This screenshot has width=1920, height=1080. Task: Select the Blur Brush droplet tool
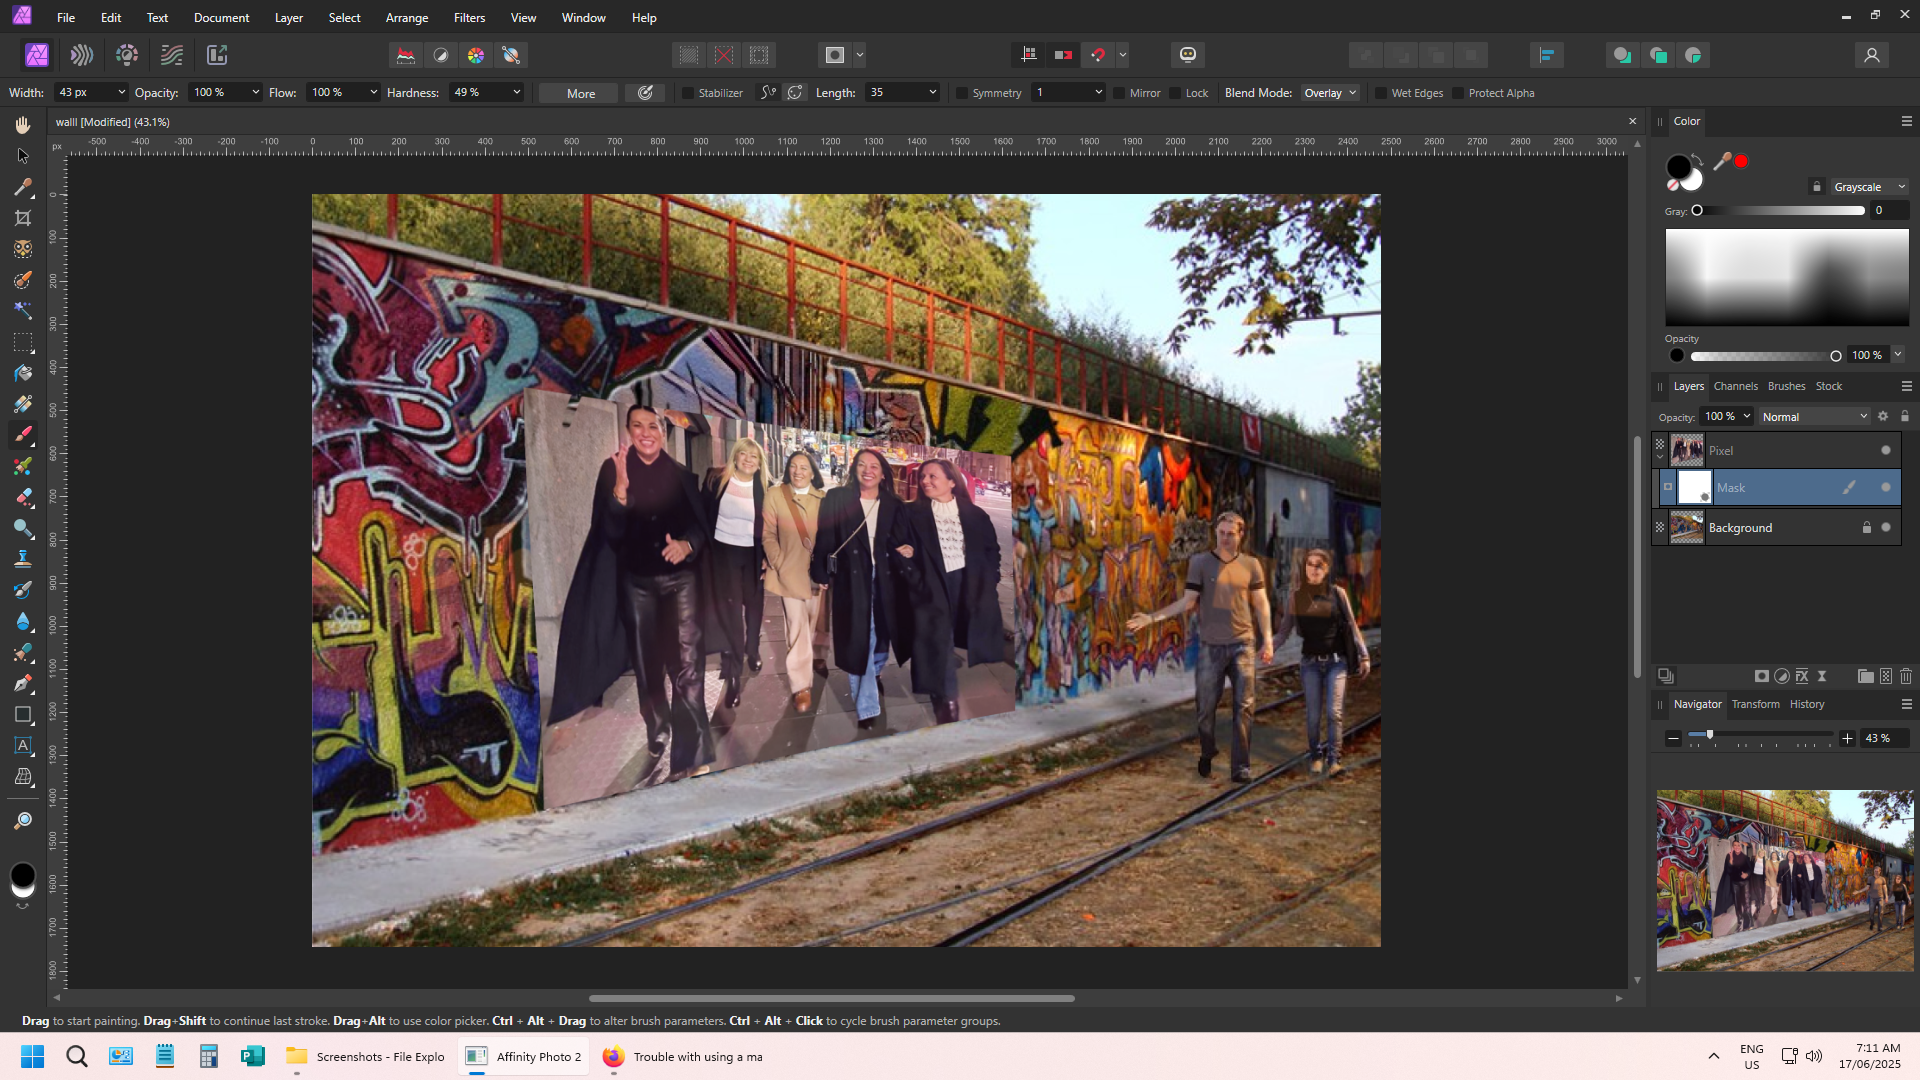click(23, 621)
